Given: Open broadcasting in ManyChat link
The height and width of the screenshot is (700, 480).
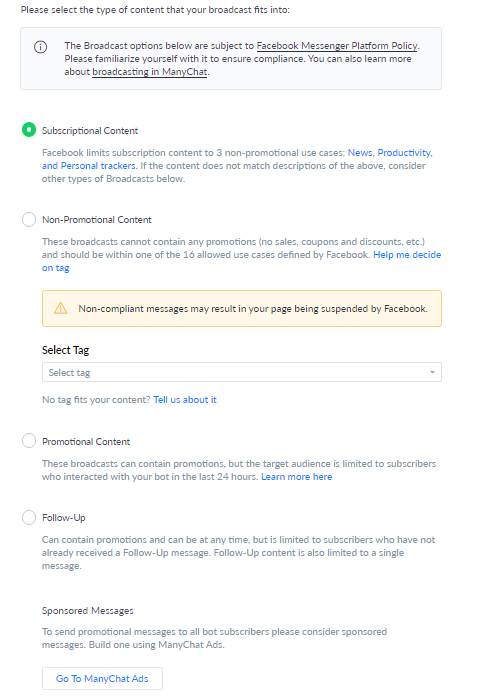Looking at the screenshot, I should 150,72.
